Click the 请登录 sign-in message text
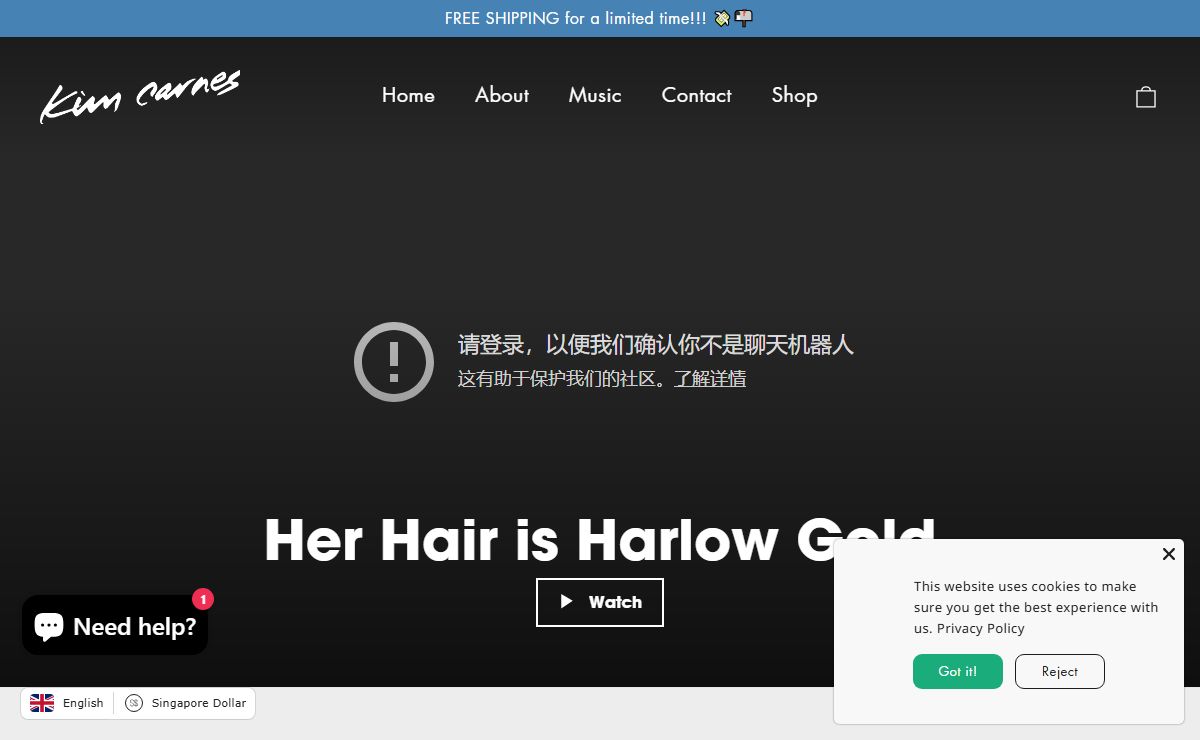Viewport: 1200px width, 740px height. (655, 345)
